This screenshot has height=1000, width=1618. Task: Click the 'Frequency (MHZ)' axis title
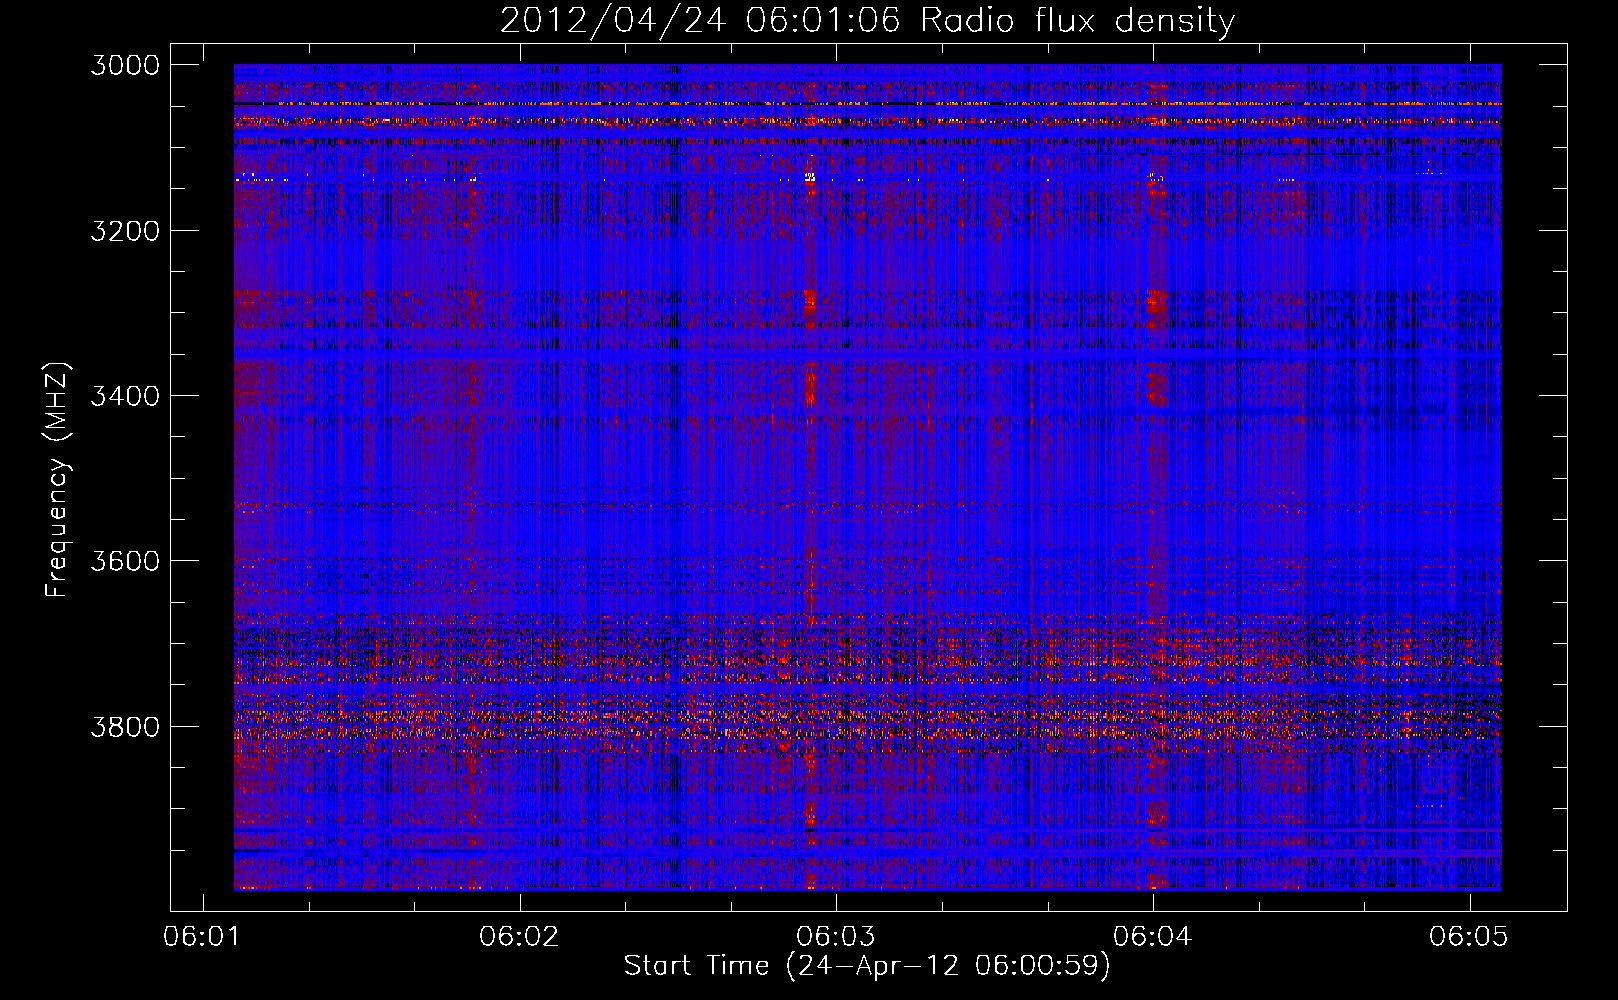[57, 479]
